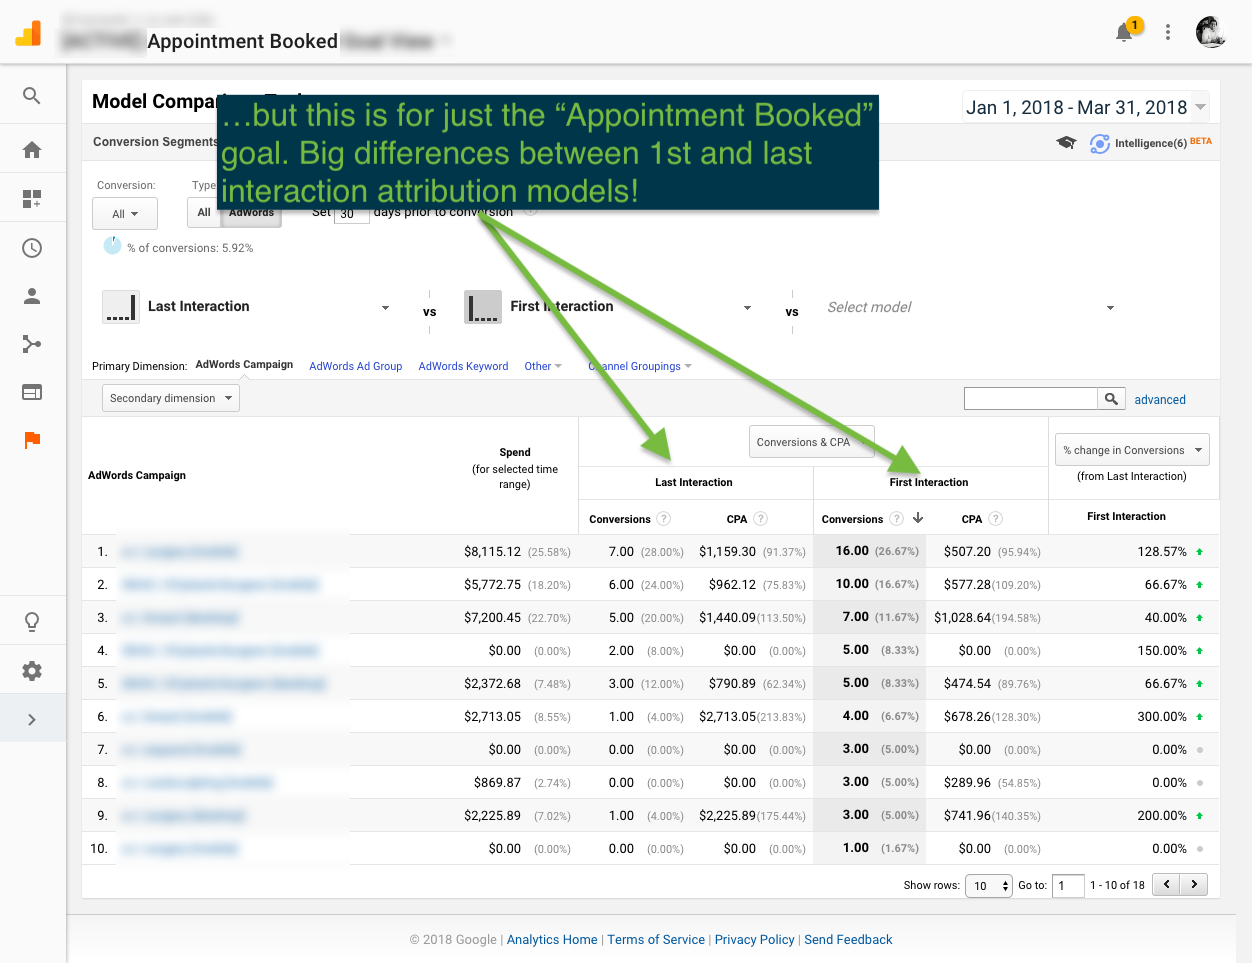
Task: Click the 128.57% change value
Action: tap(1162, 552)
